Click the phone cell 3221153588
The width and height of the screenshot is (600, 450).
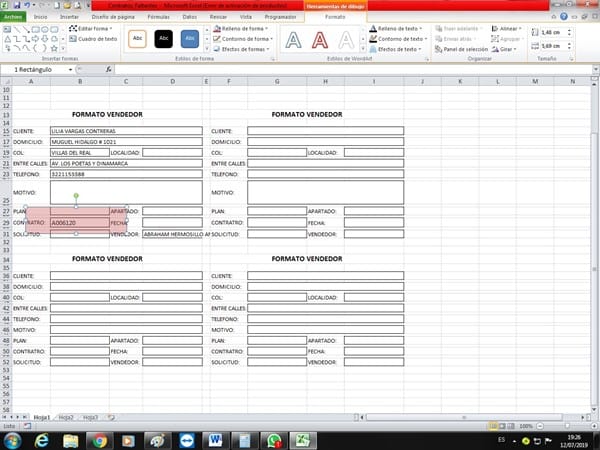(126, 174)
